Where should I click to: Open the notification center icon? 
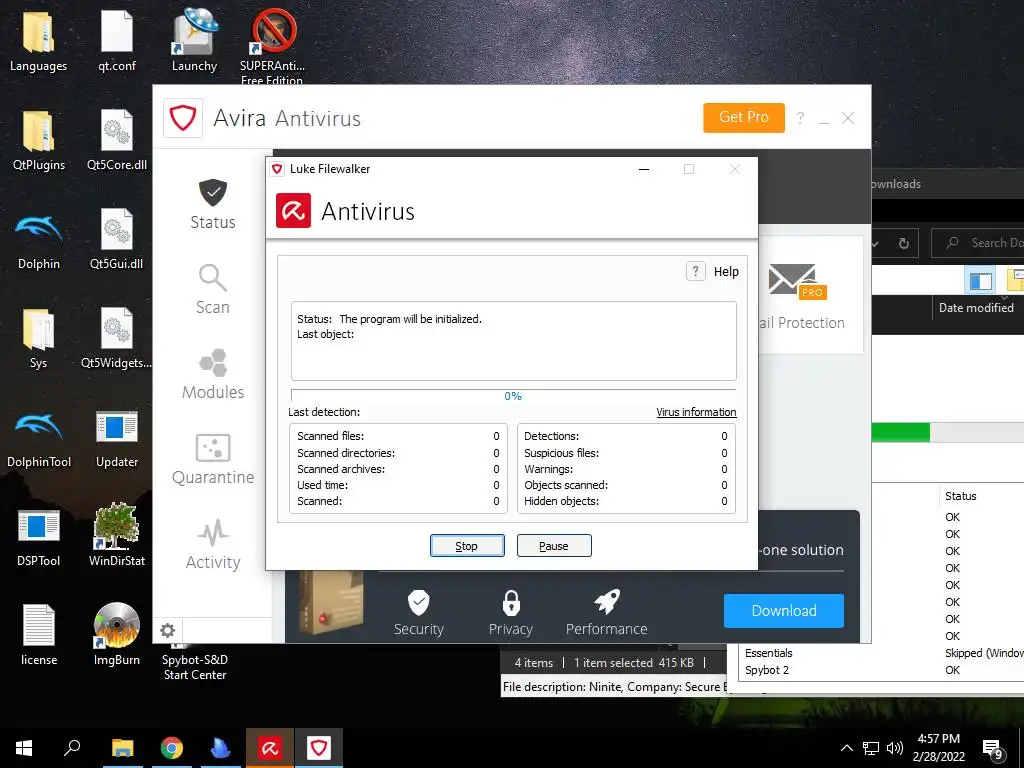[x=993, y=749]
